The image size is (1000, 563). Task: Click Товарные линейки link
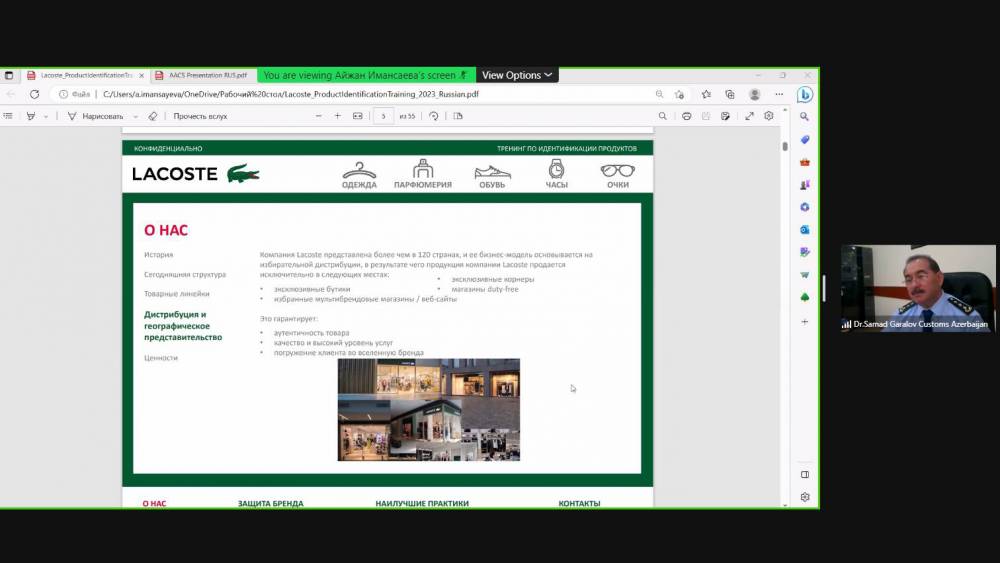177,294
